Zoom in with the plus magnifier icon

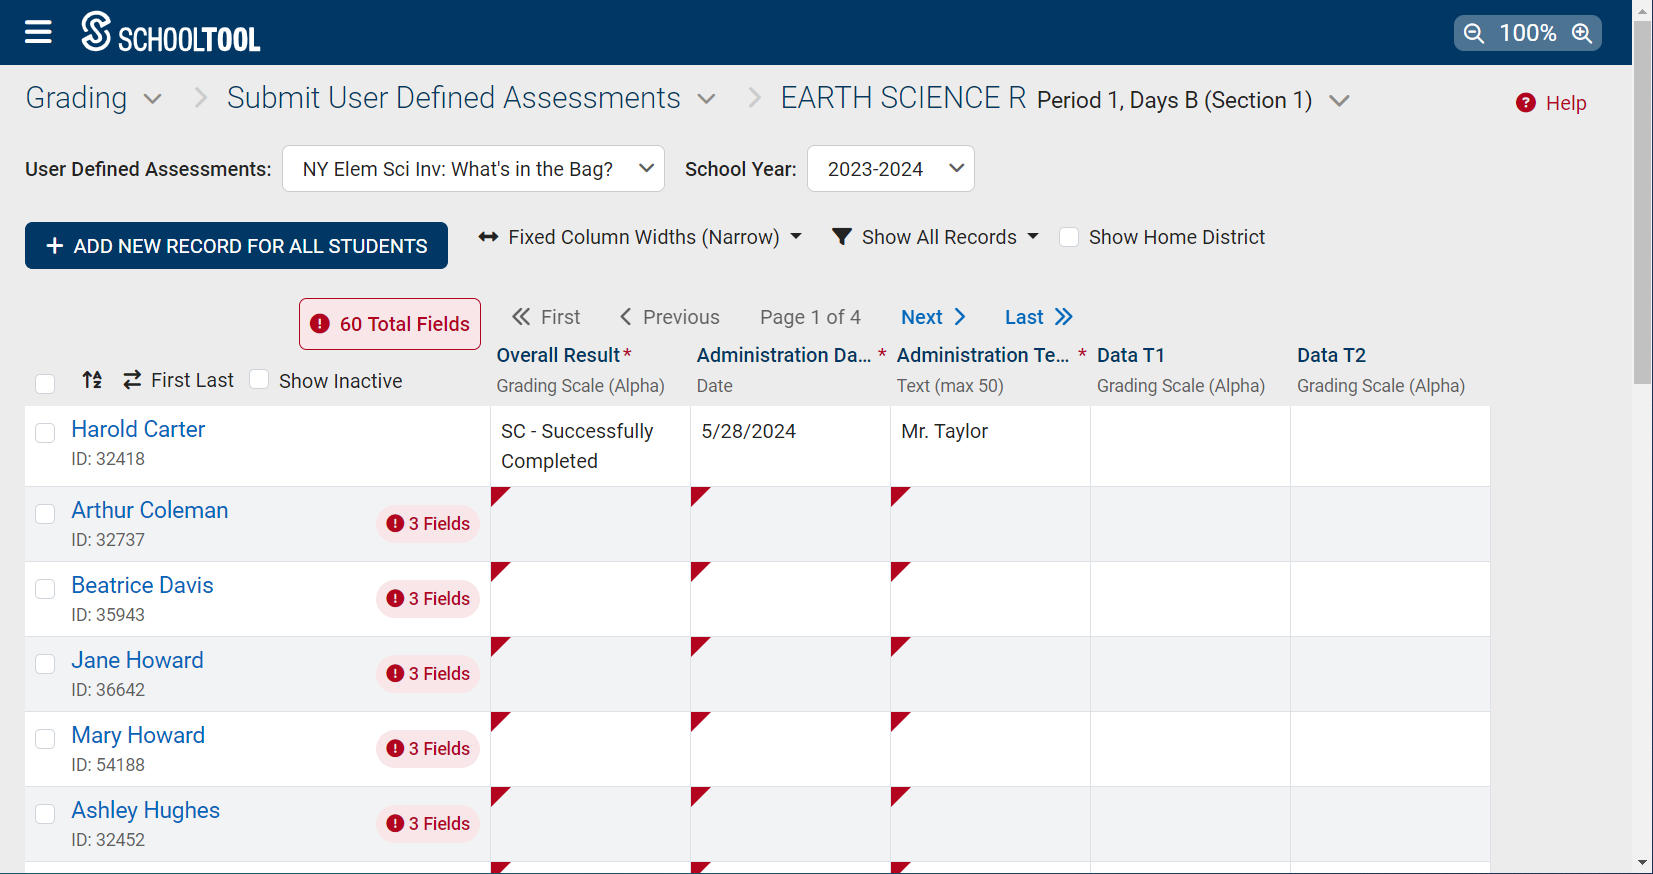click(1582, 33)
